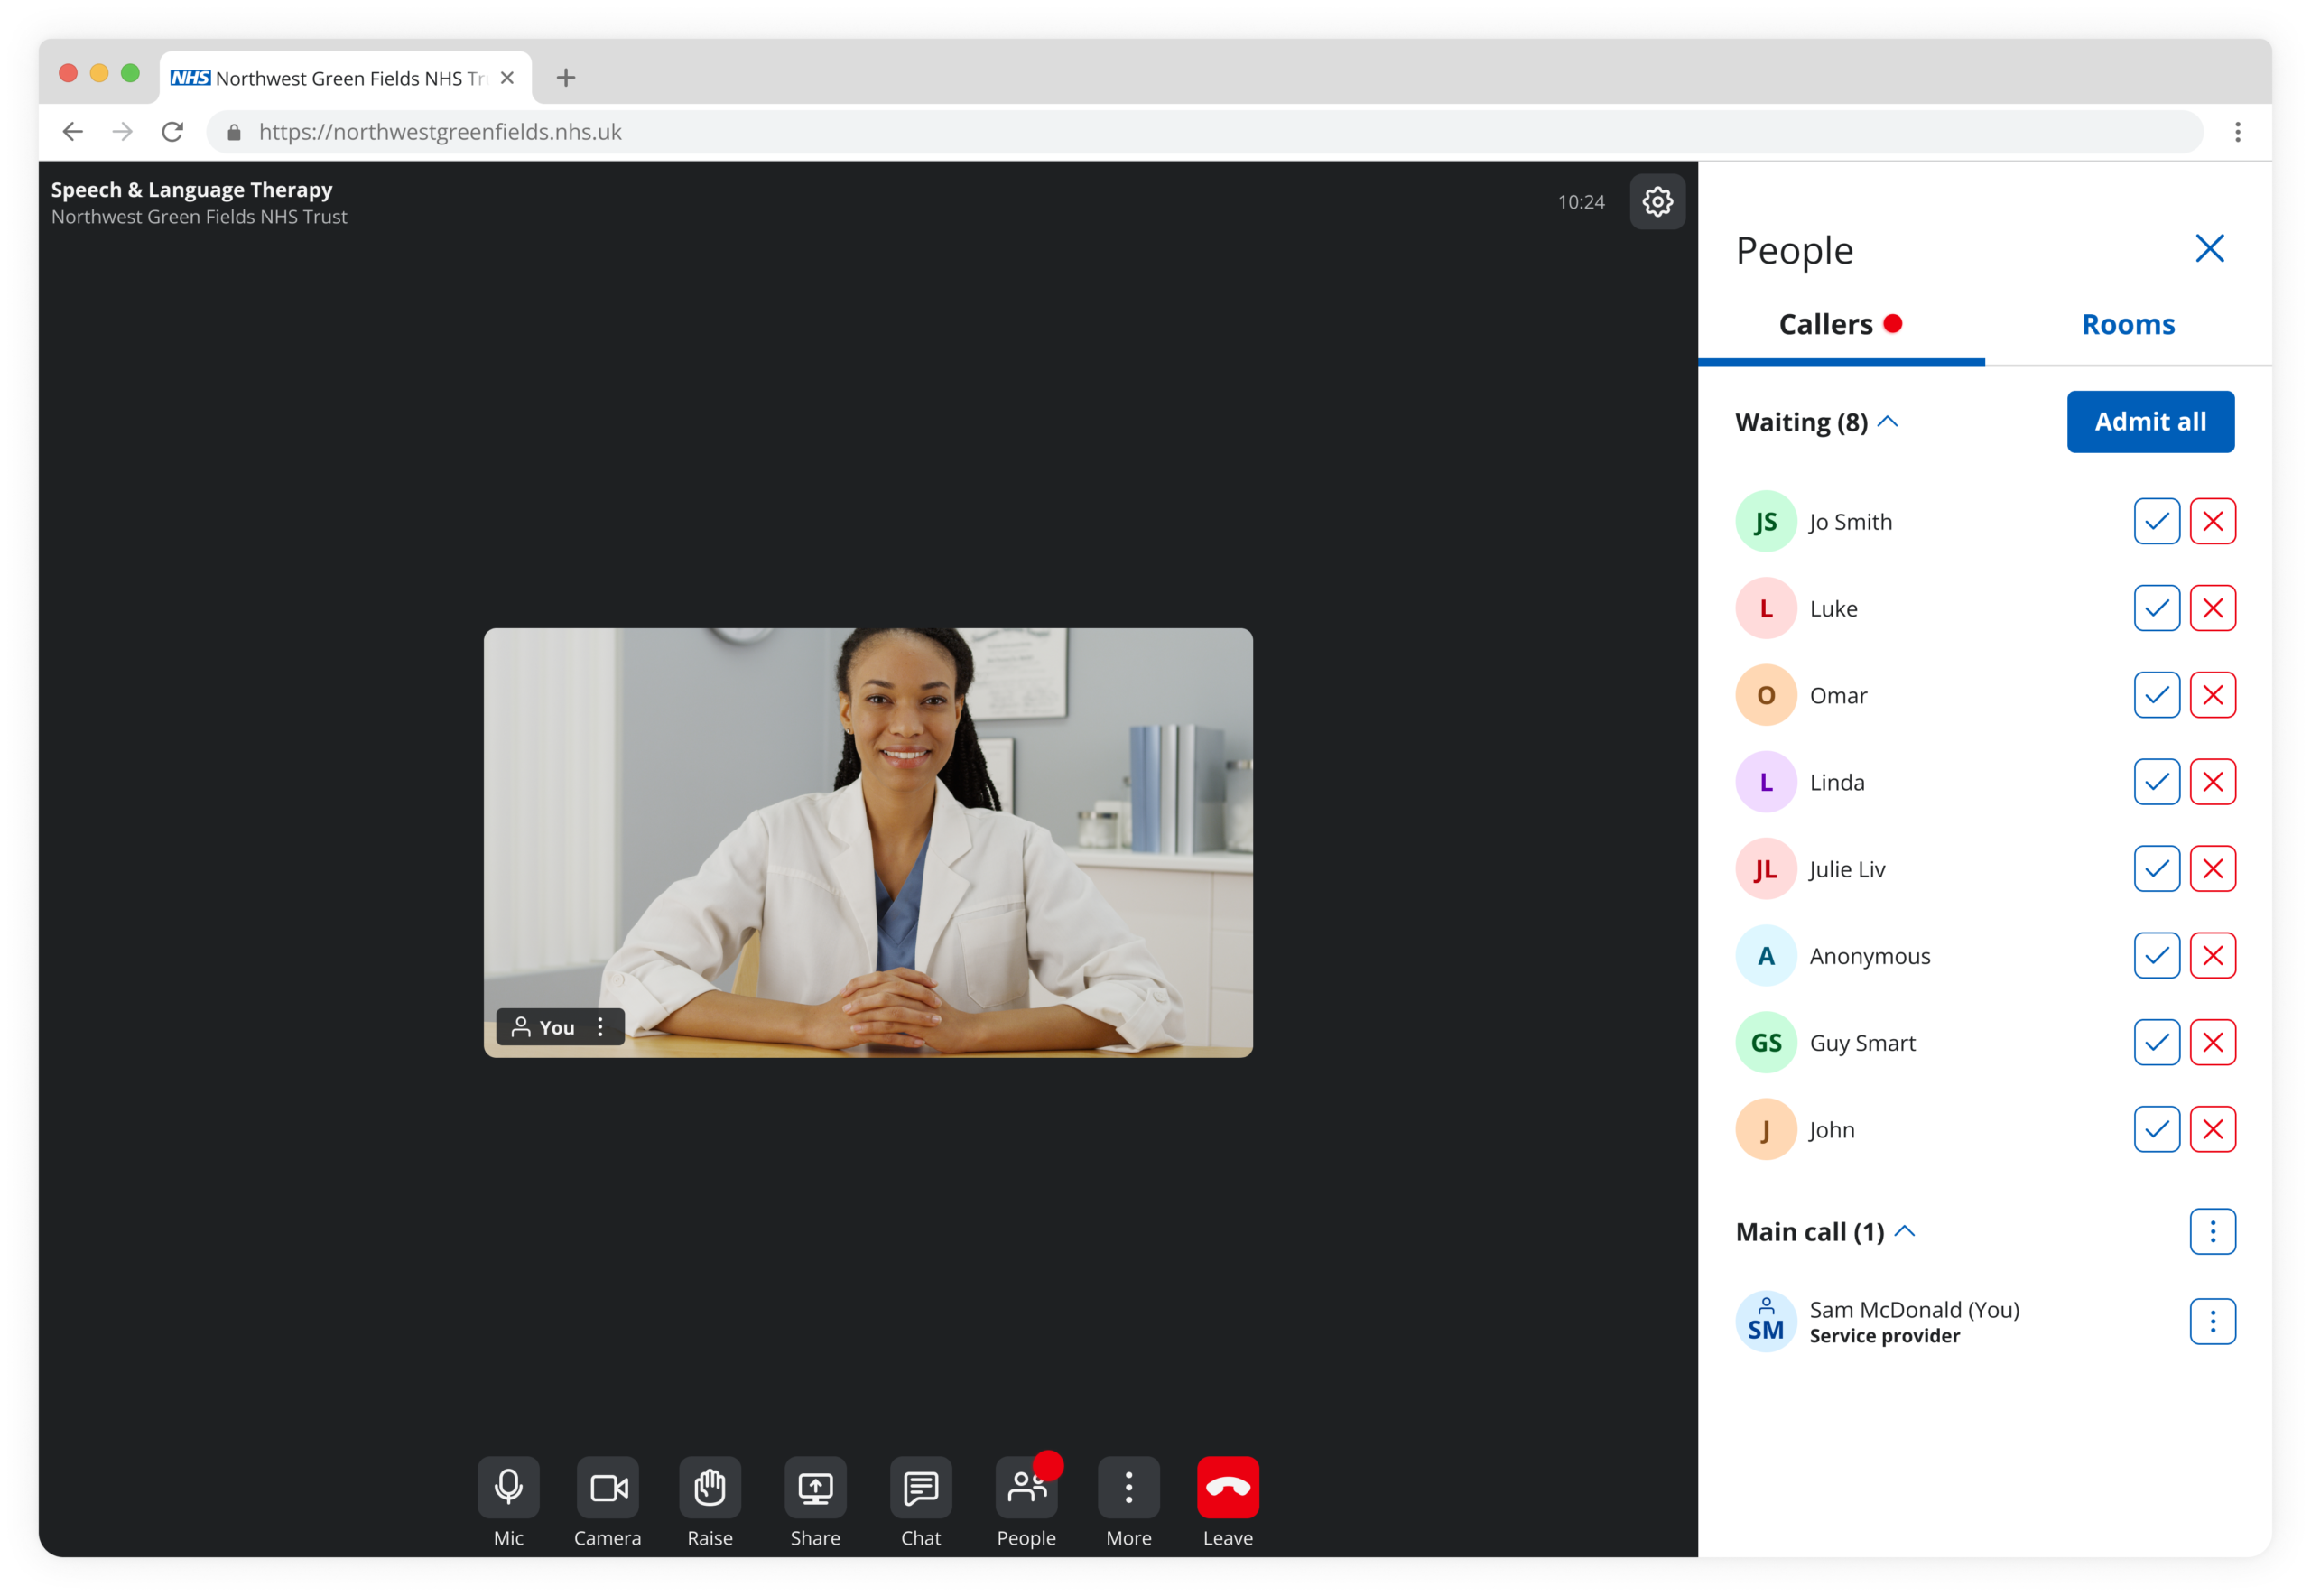
Task: Open call settings gear icon
Action: coord(1657,202)
